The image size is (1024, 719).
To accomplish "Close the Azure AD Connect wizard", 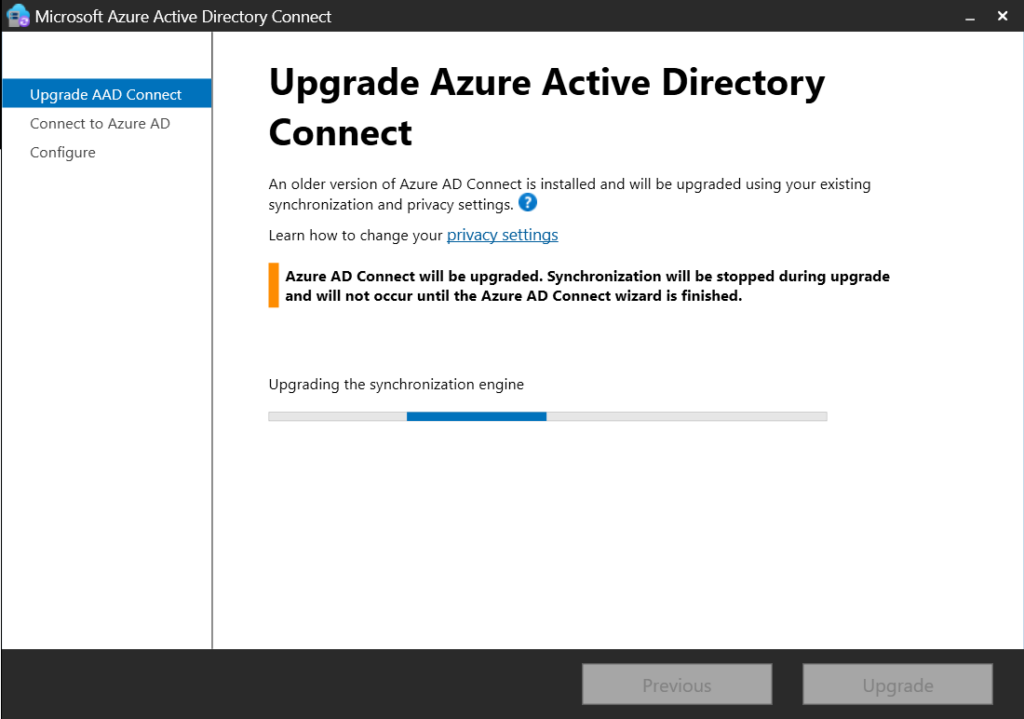I will point(1002,16).
